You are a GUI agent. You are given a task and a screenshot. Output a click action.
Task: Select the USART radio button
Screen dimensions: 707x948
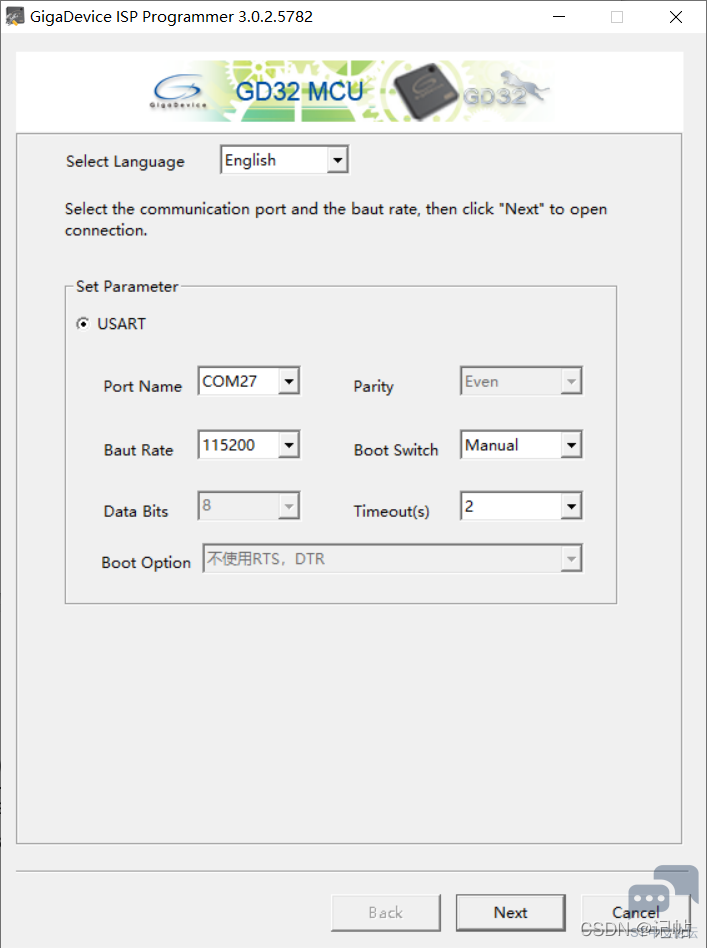83,323
